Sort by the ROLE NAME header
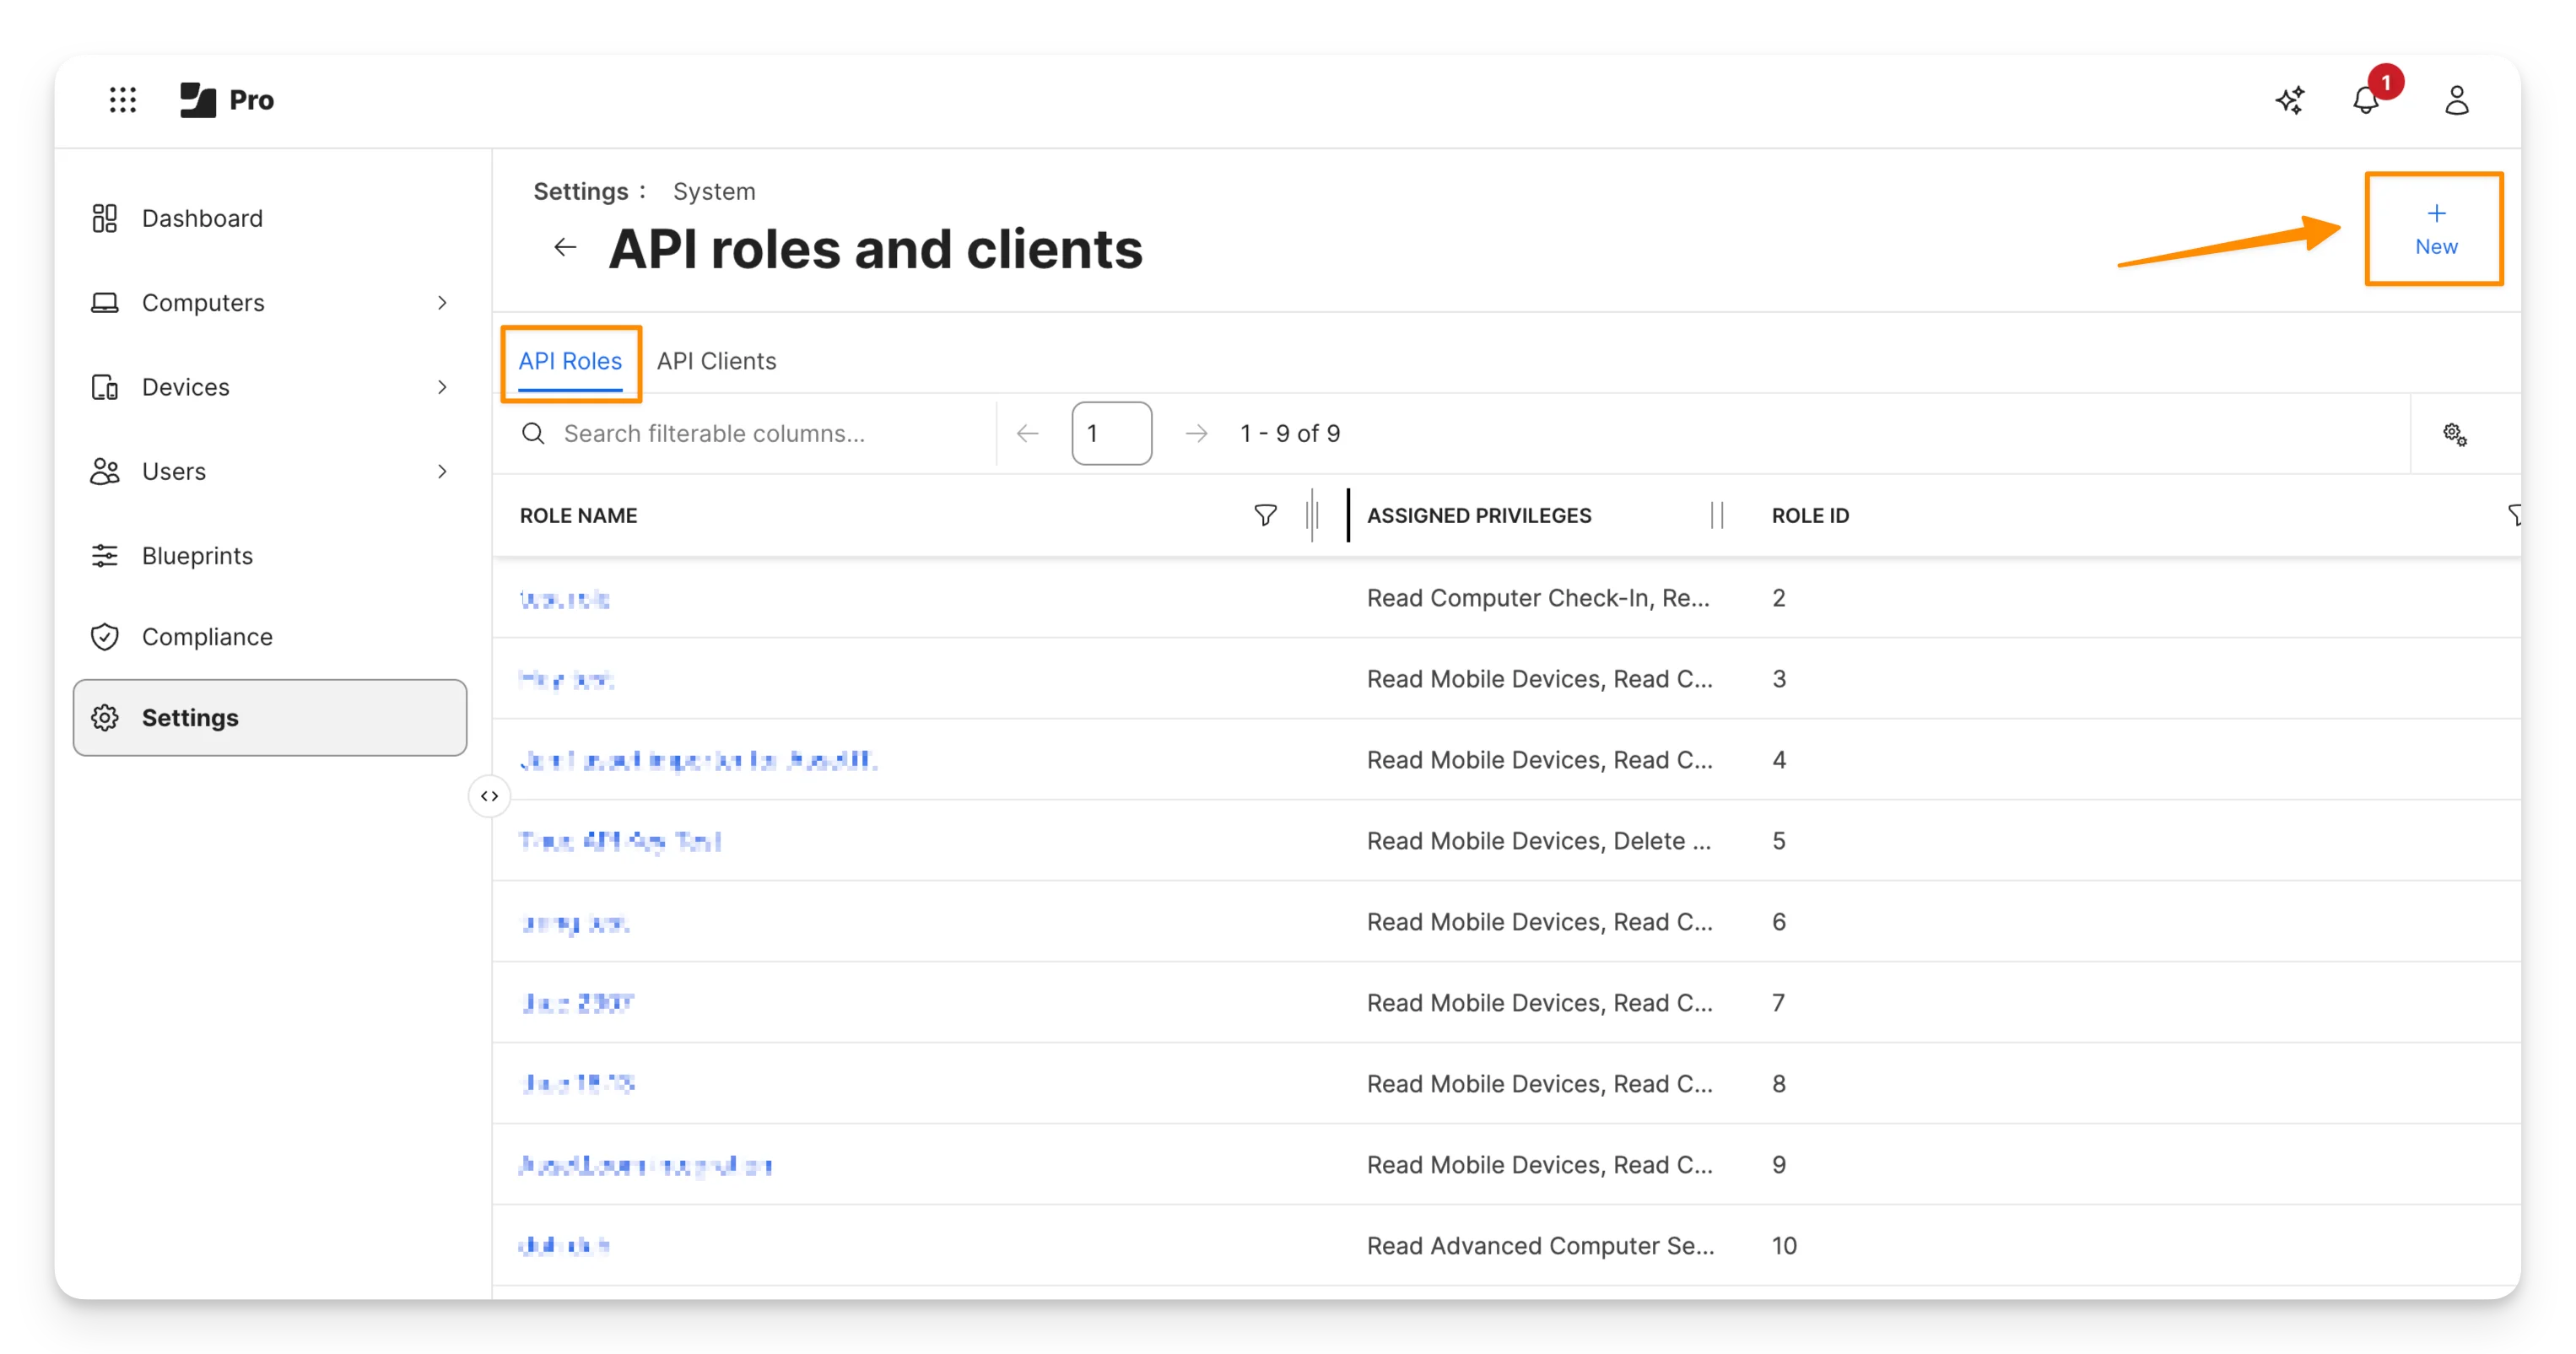This screenshot has height=1354, width=2576. 578,515
